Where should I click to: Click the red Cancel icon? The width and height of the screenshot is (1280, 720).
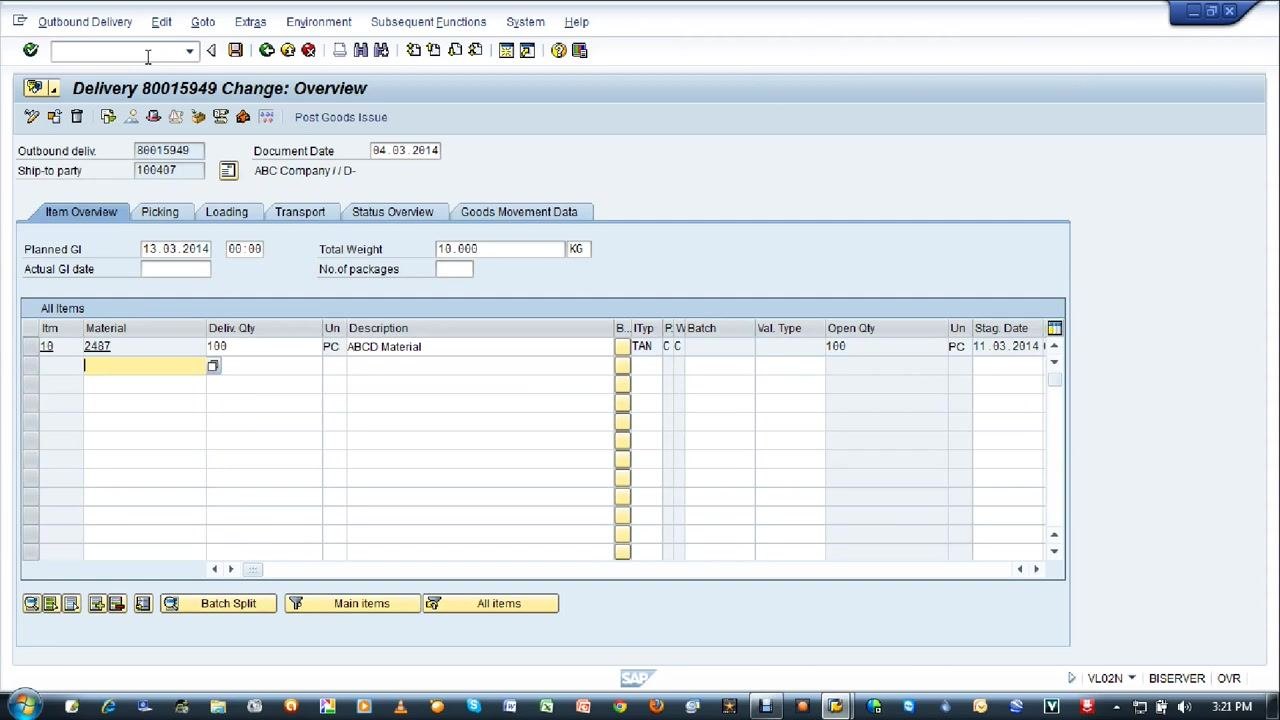308,50
